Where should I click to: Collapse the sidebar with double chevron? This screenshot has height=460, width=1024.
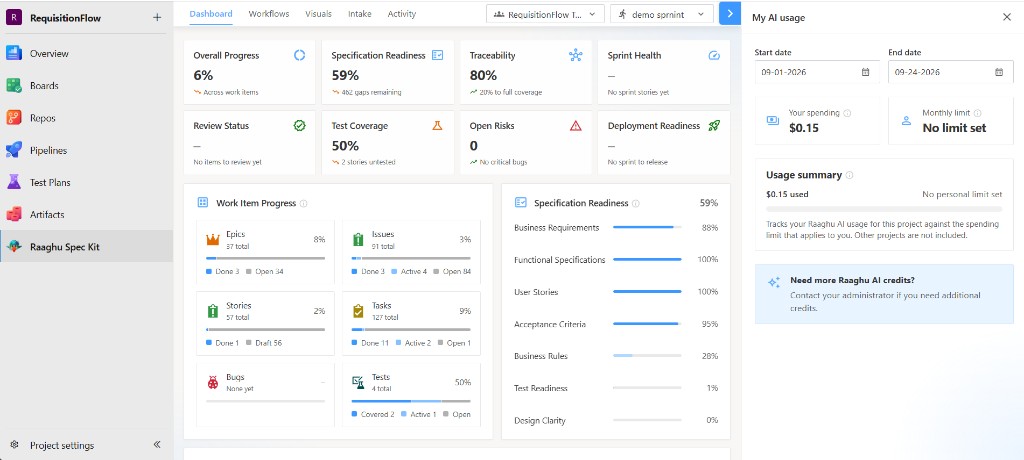157,444
